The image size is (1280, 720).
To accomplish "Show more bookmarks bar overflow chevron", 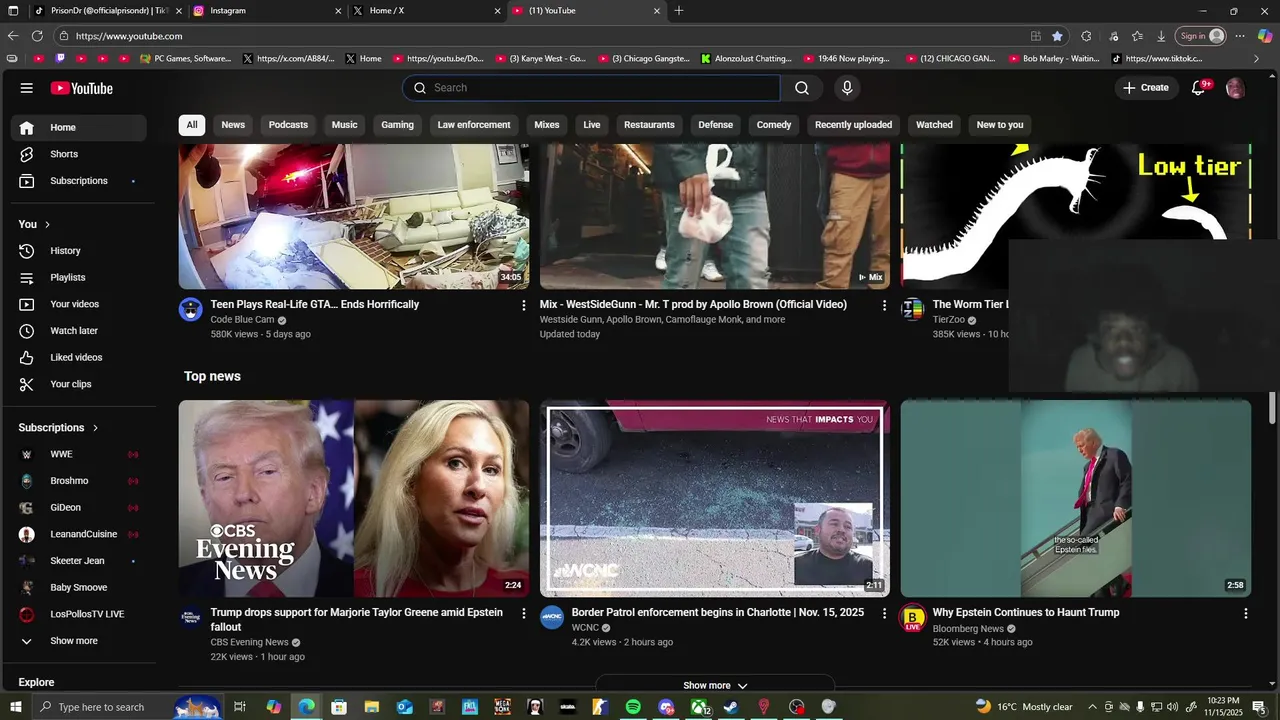I will point(1257,59).
